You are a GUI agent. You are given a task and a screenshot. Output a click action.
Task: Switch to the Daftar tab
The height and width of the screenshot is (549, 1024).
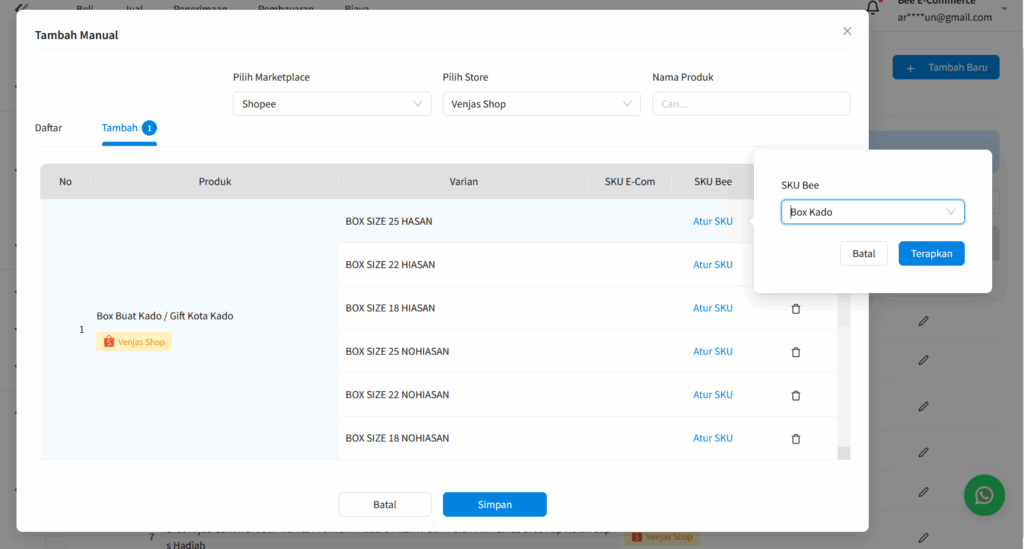pyautogui.click(x=48, y=127)
